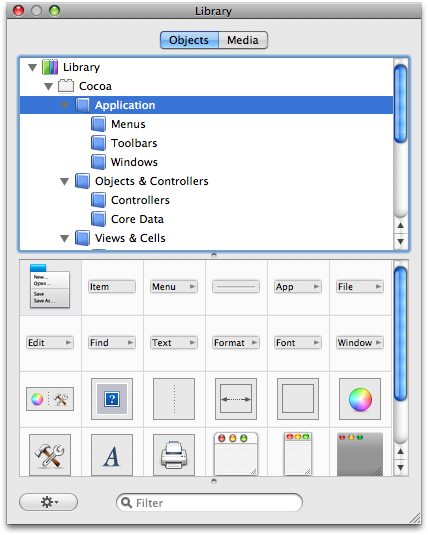Image resolution: width=428 pixels, height=535 pixels.
Task: Select the main menu icon with New/Open/Save
Action: tap(50, 286)
